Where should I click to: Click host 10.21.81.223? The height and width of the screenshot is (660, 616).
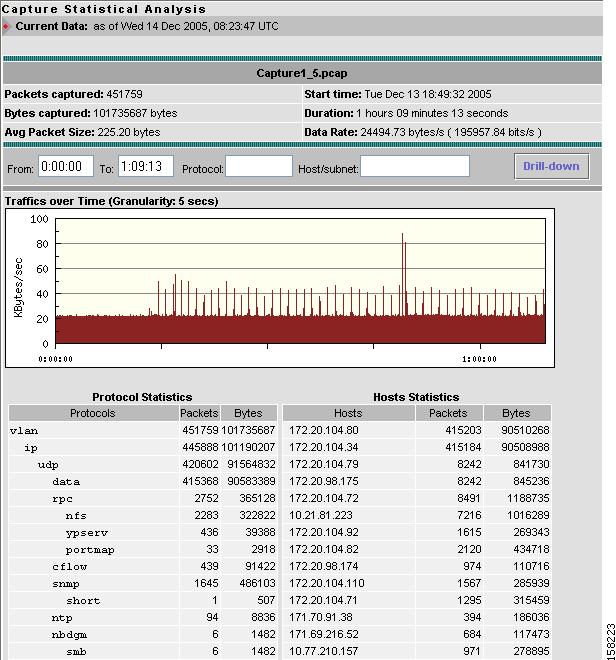pos(321,515)
